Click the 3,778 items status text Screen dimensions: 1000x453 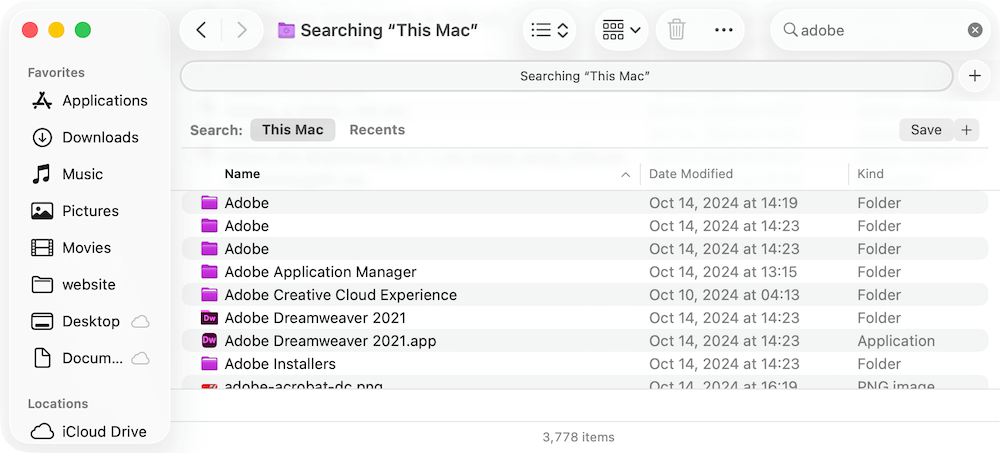(578, 437)
